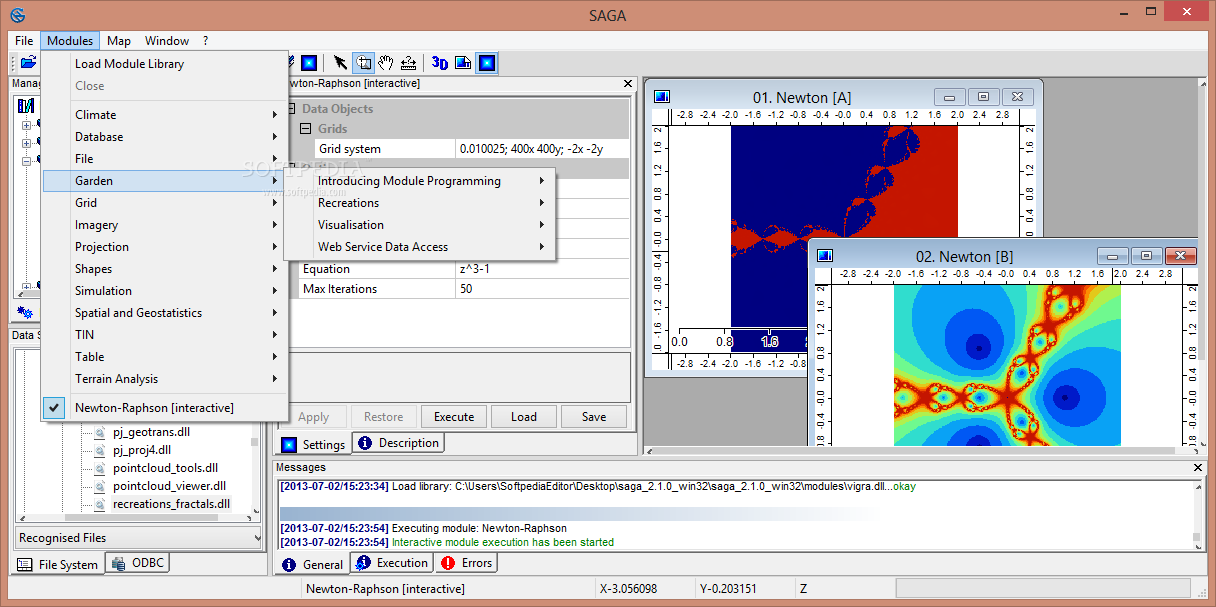This screenshot has width=1216, height=607.
Task: Click the pointcloud_tools.dll file icon
Action: pos(99,468)
